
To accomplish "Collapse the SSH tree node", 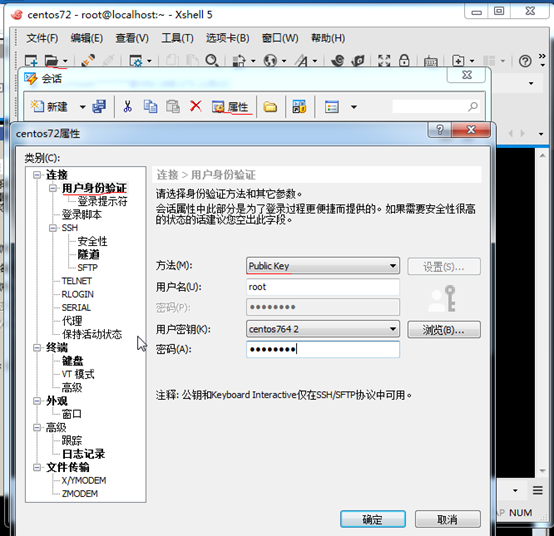I will click(x=53, y=228).
